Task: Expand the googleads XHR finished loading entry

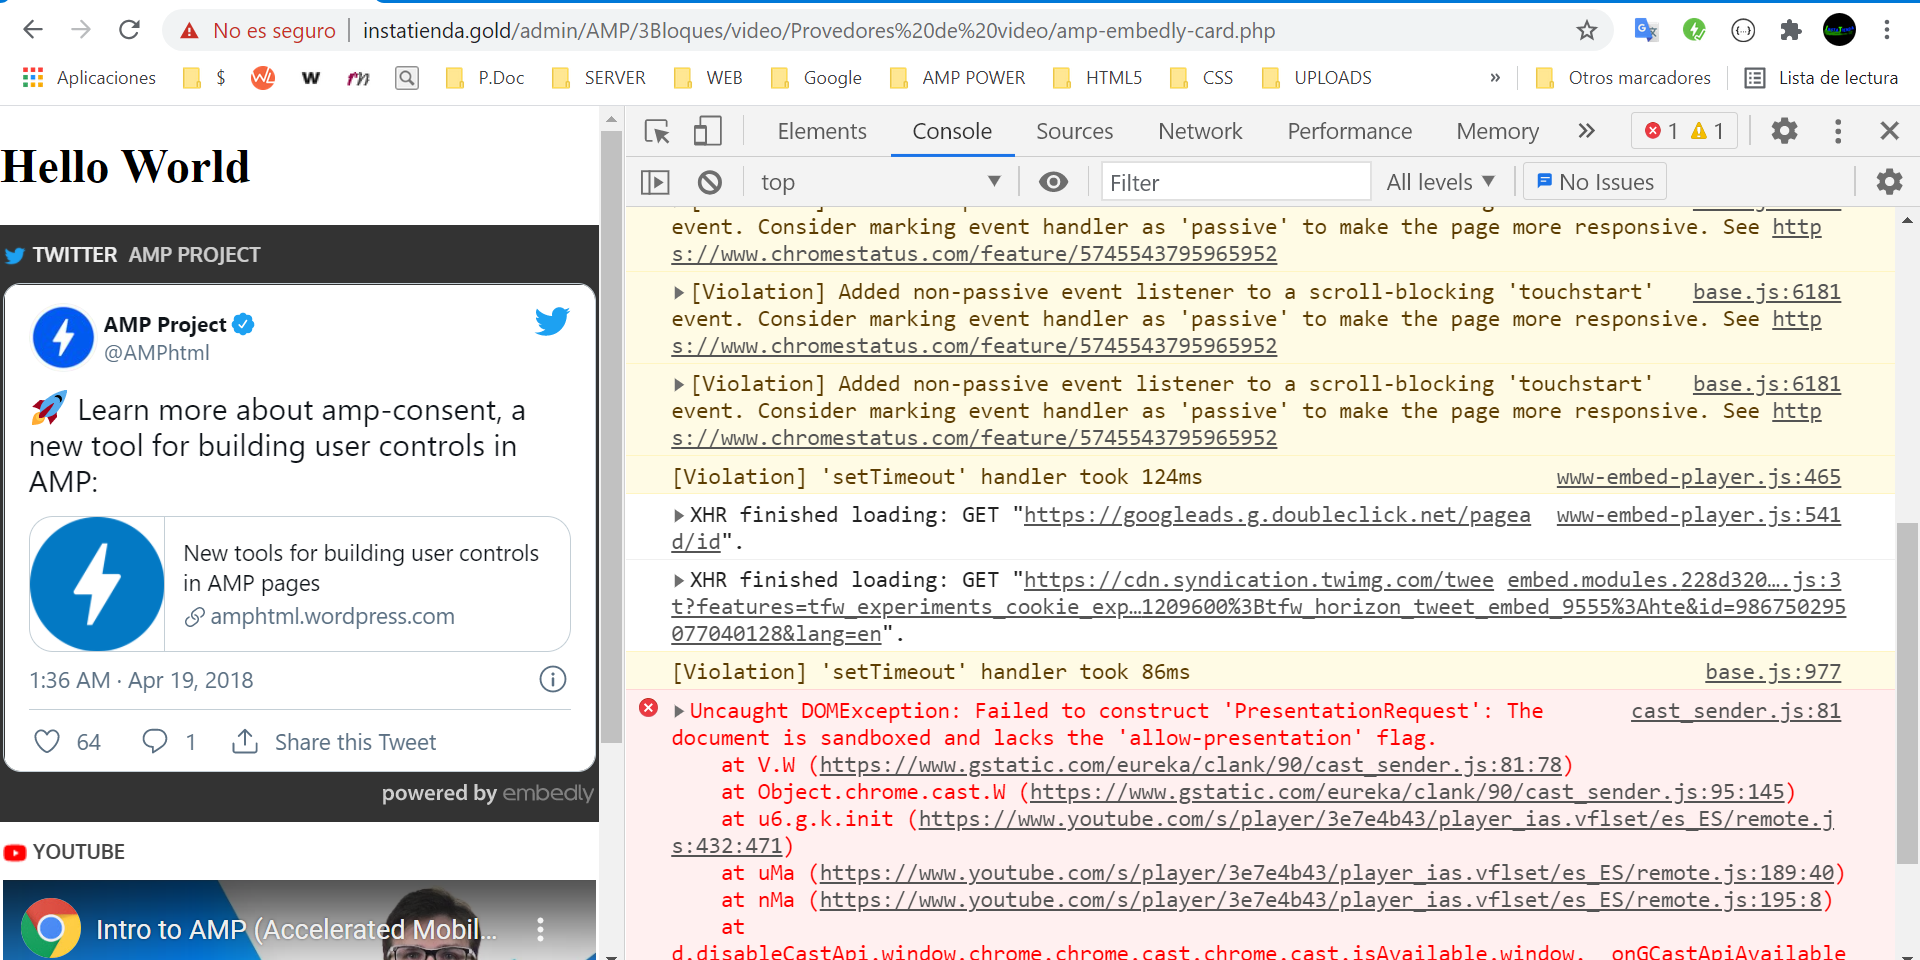Action: click(679, 515)
